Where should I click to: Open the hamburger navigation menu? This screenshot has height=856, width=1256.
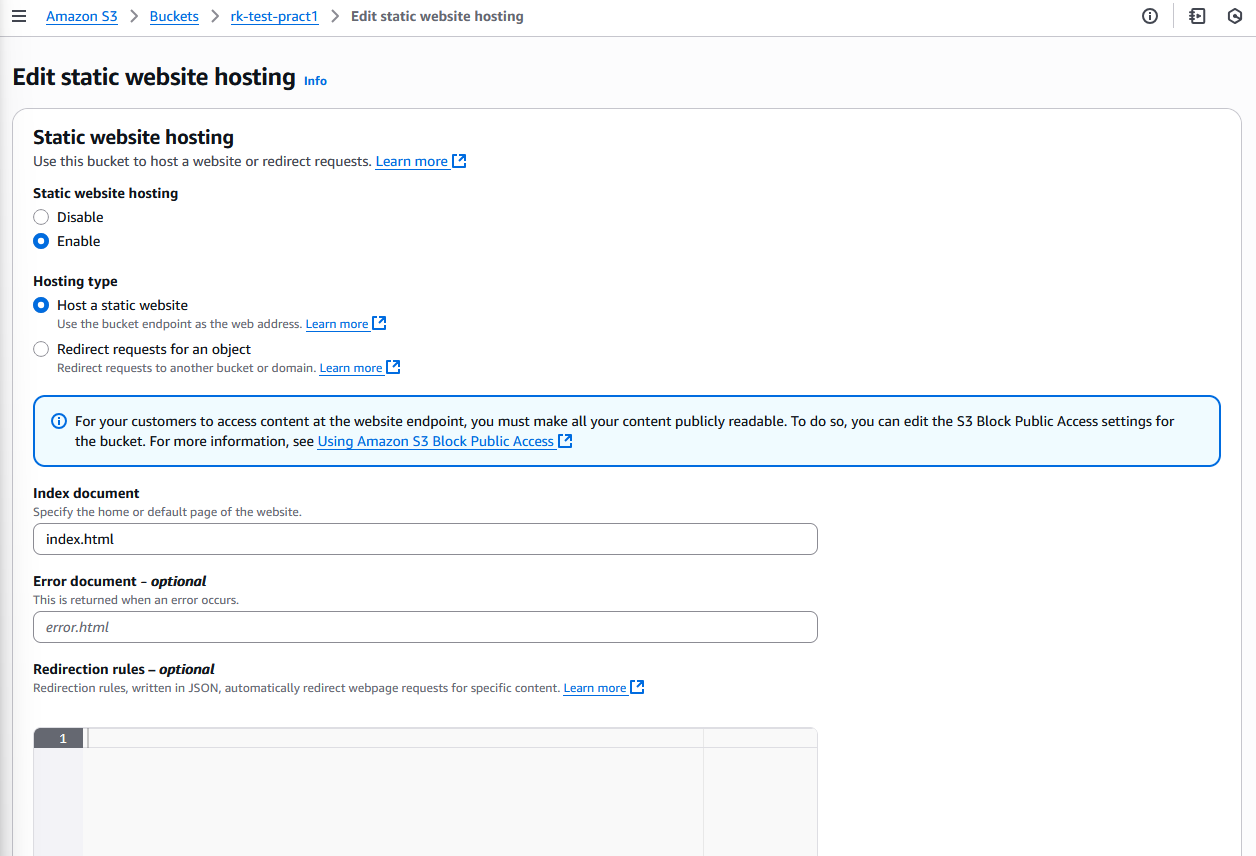coord(19,17)
